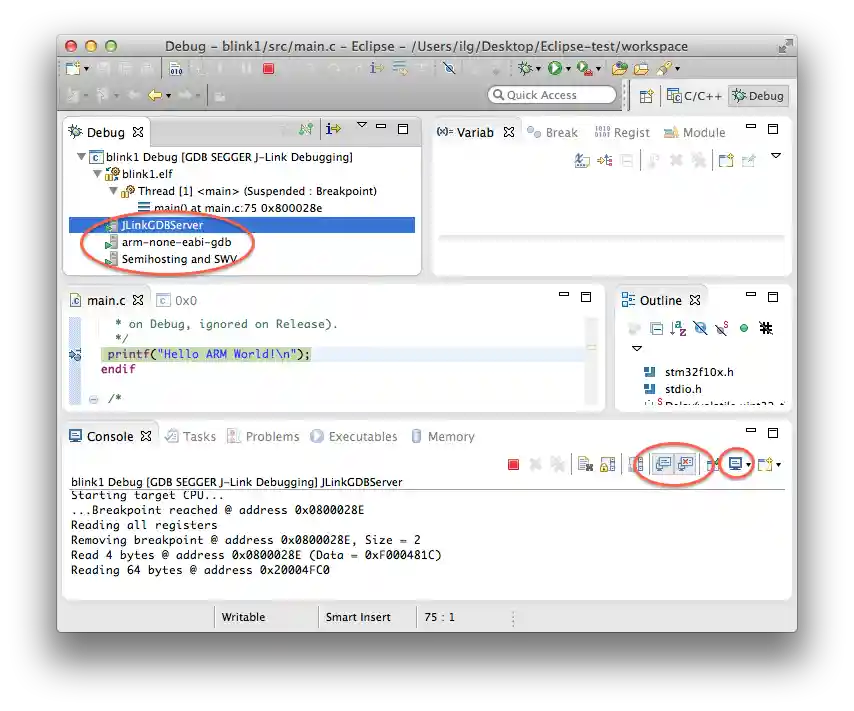
Task: Click Collapse All in Variables view
Action: 627,160
